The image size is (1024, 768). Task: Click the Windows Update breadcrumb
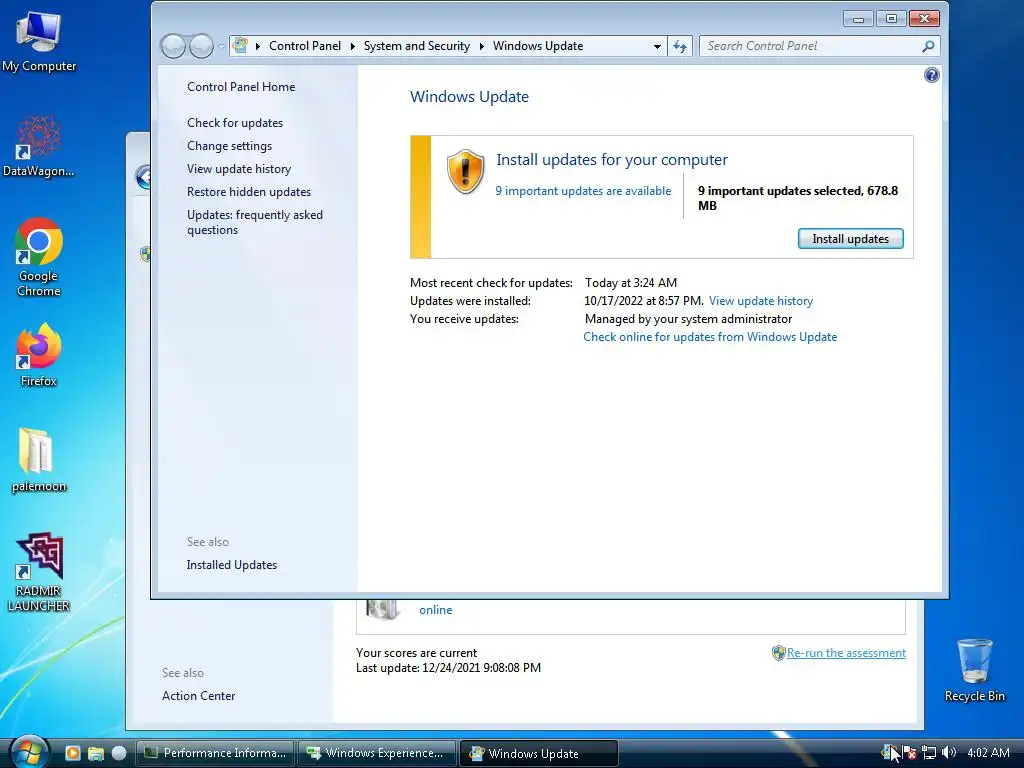pos(538,46)
